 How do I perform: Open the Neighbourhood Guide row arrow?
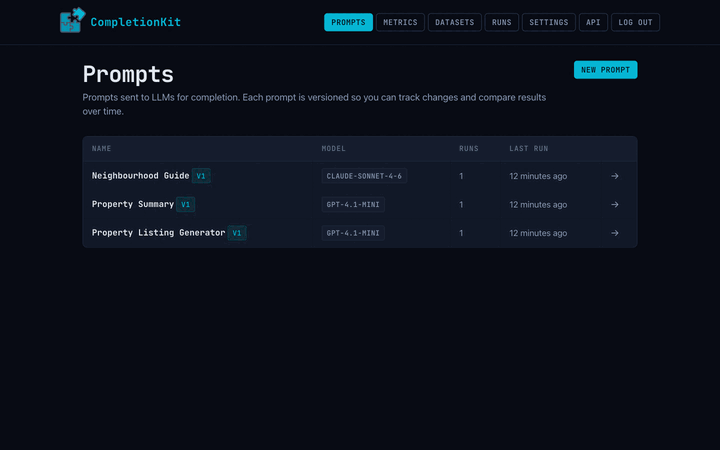tap(614, 176)
